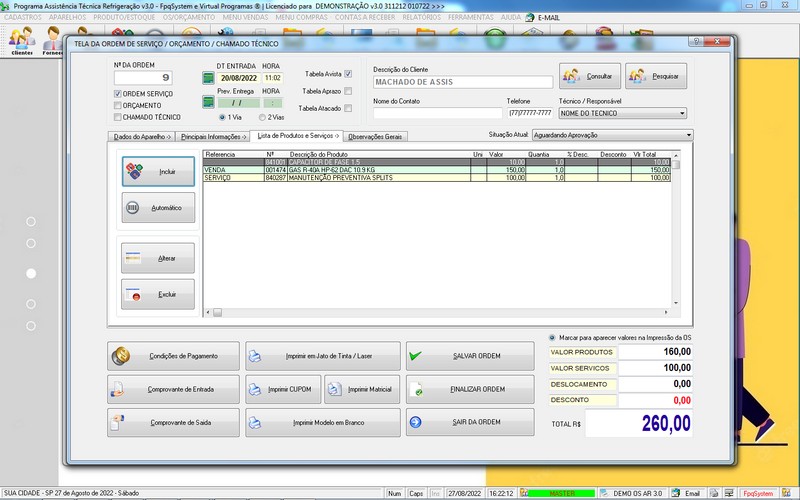
Task: Click Imprimir Matricial button
Action: (x=362, y=389)
